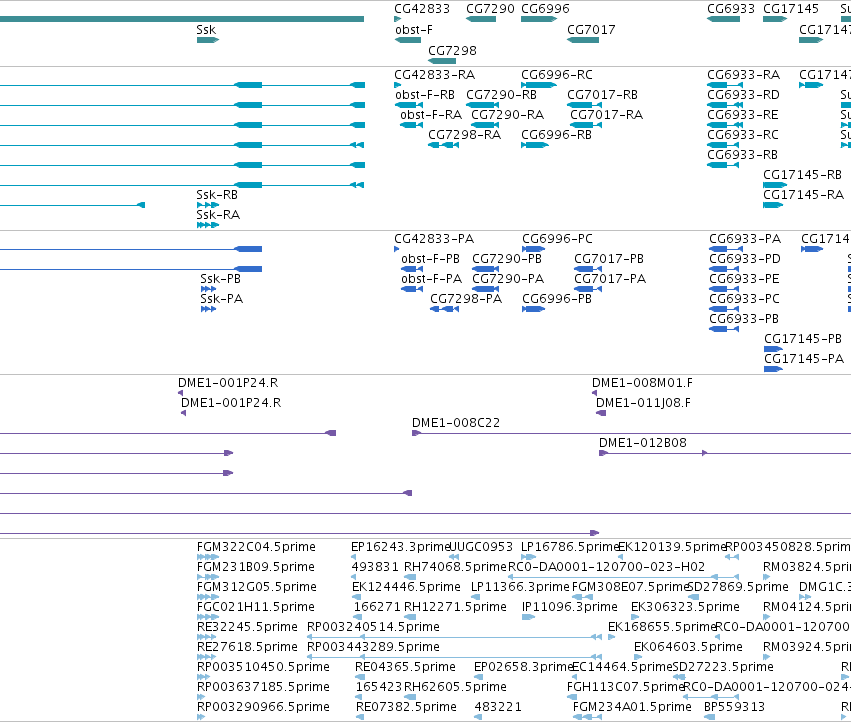Open EST RP003443289.5prime
The height and width of the screenshot is (722, 851).
pos(373,648)
